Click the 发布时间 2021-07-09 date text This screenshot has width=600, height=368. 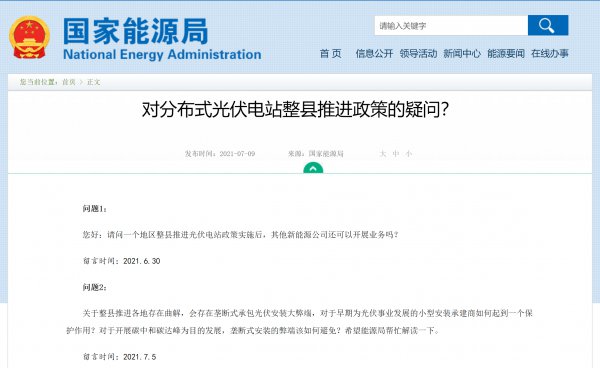point(220,154)
